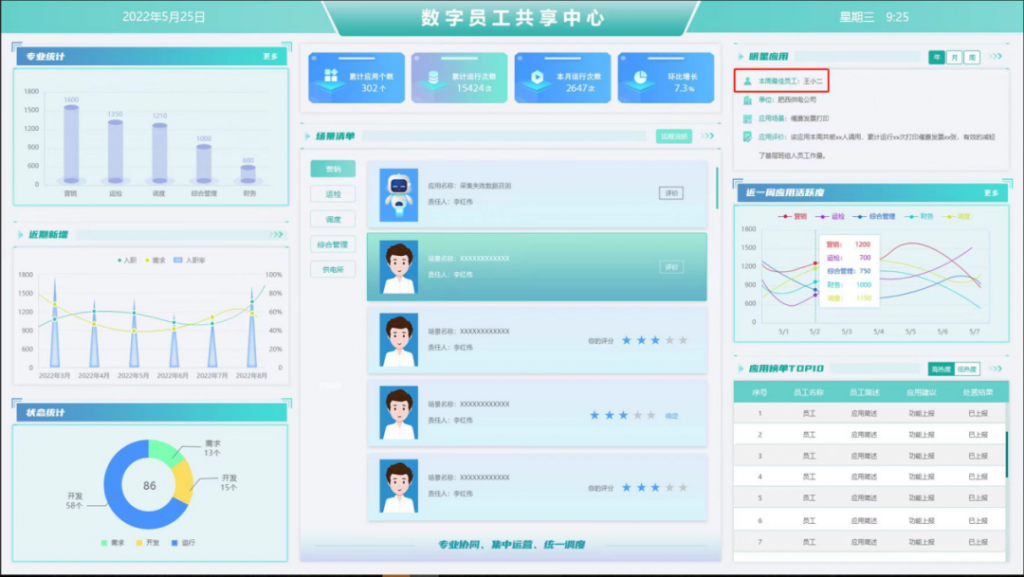Click the 本月运行次数 play icon
Image resolution: width=1024 pixels, height=577 pixels.
pyautogui.click(x=536, y=78)
